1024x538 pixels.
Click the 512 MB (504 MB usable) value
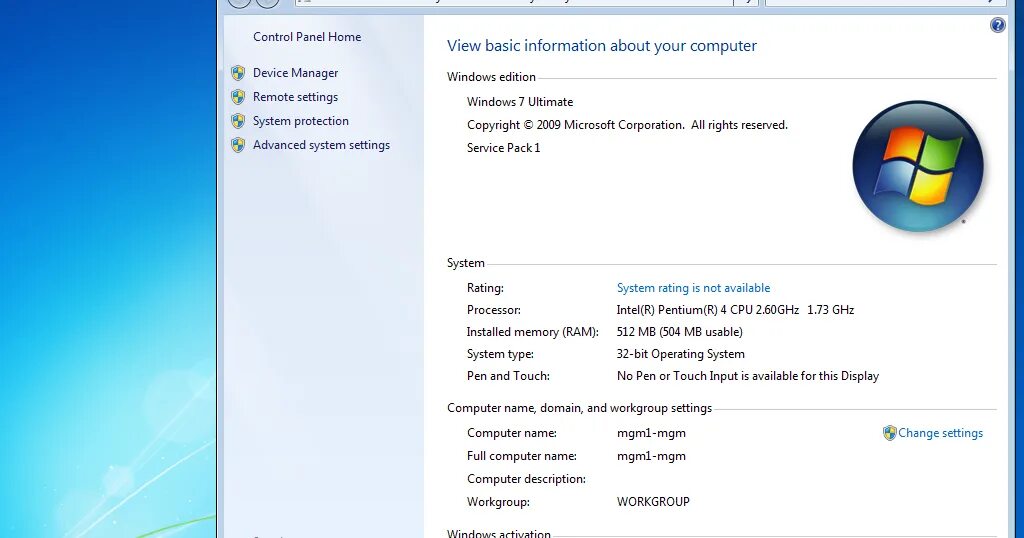[679, 332]
